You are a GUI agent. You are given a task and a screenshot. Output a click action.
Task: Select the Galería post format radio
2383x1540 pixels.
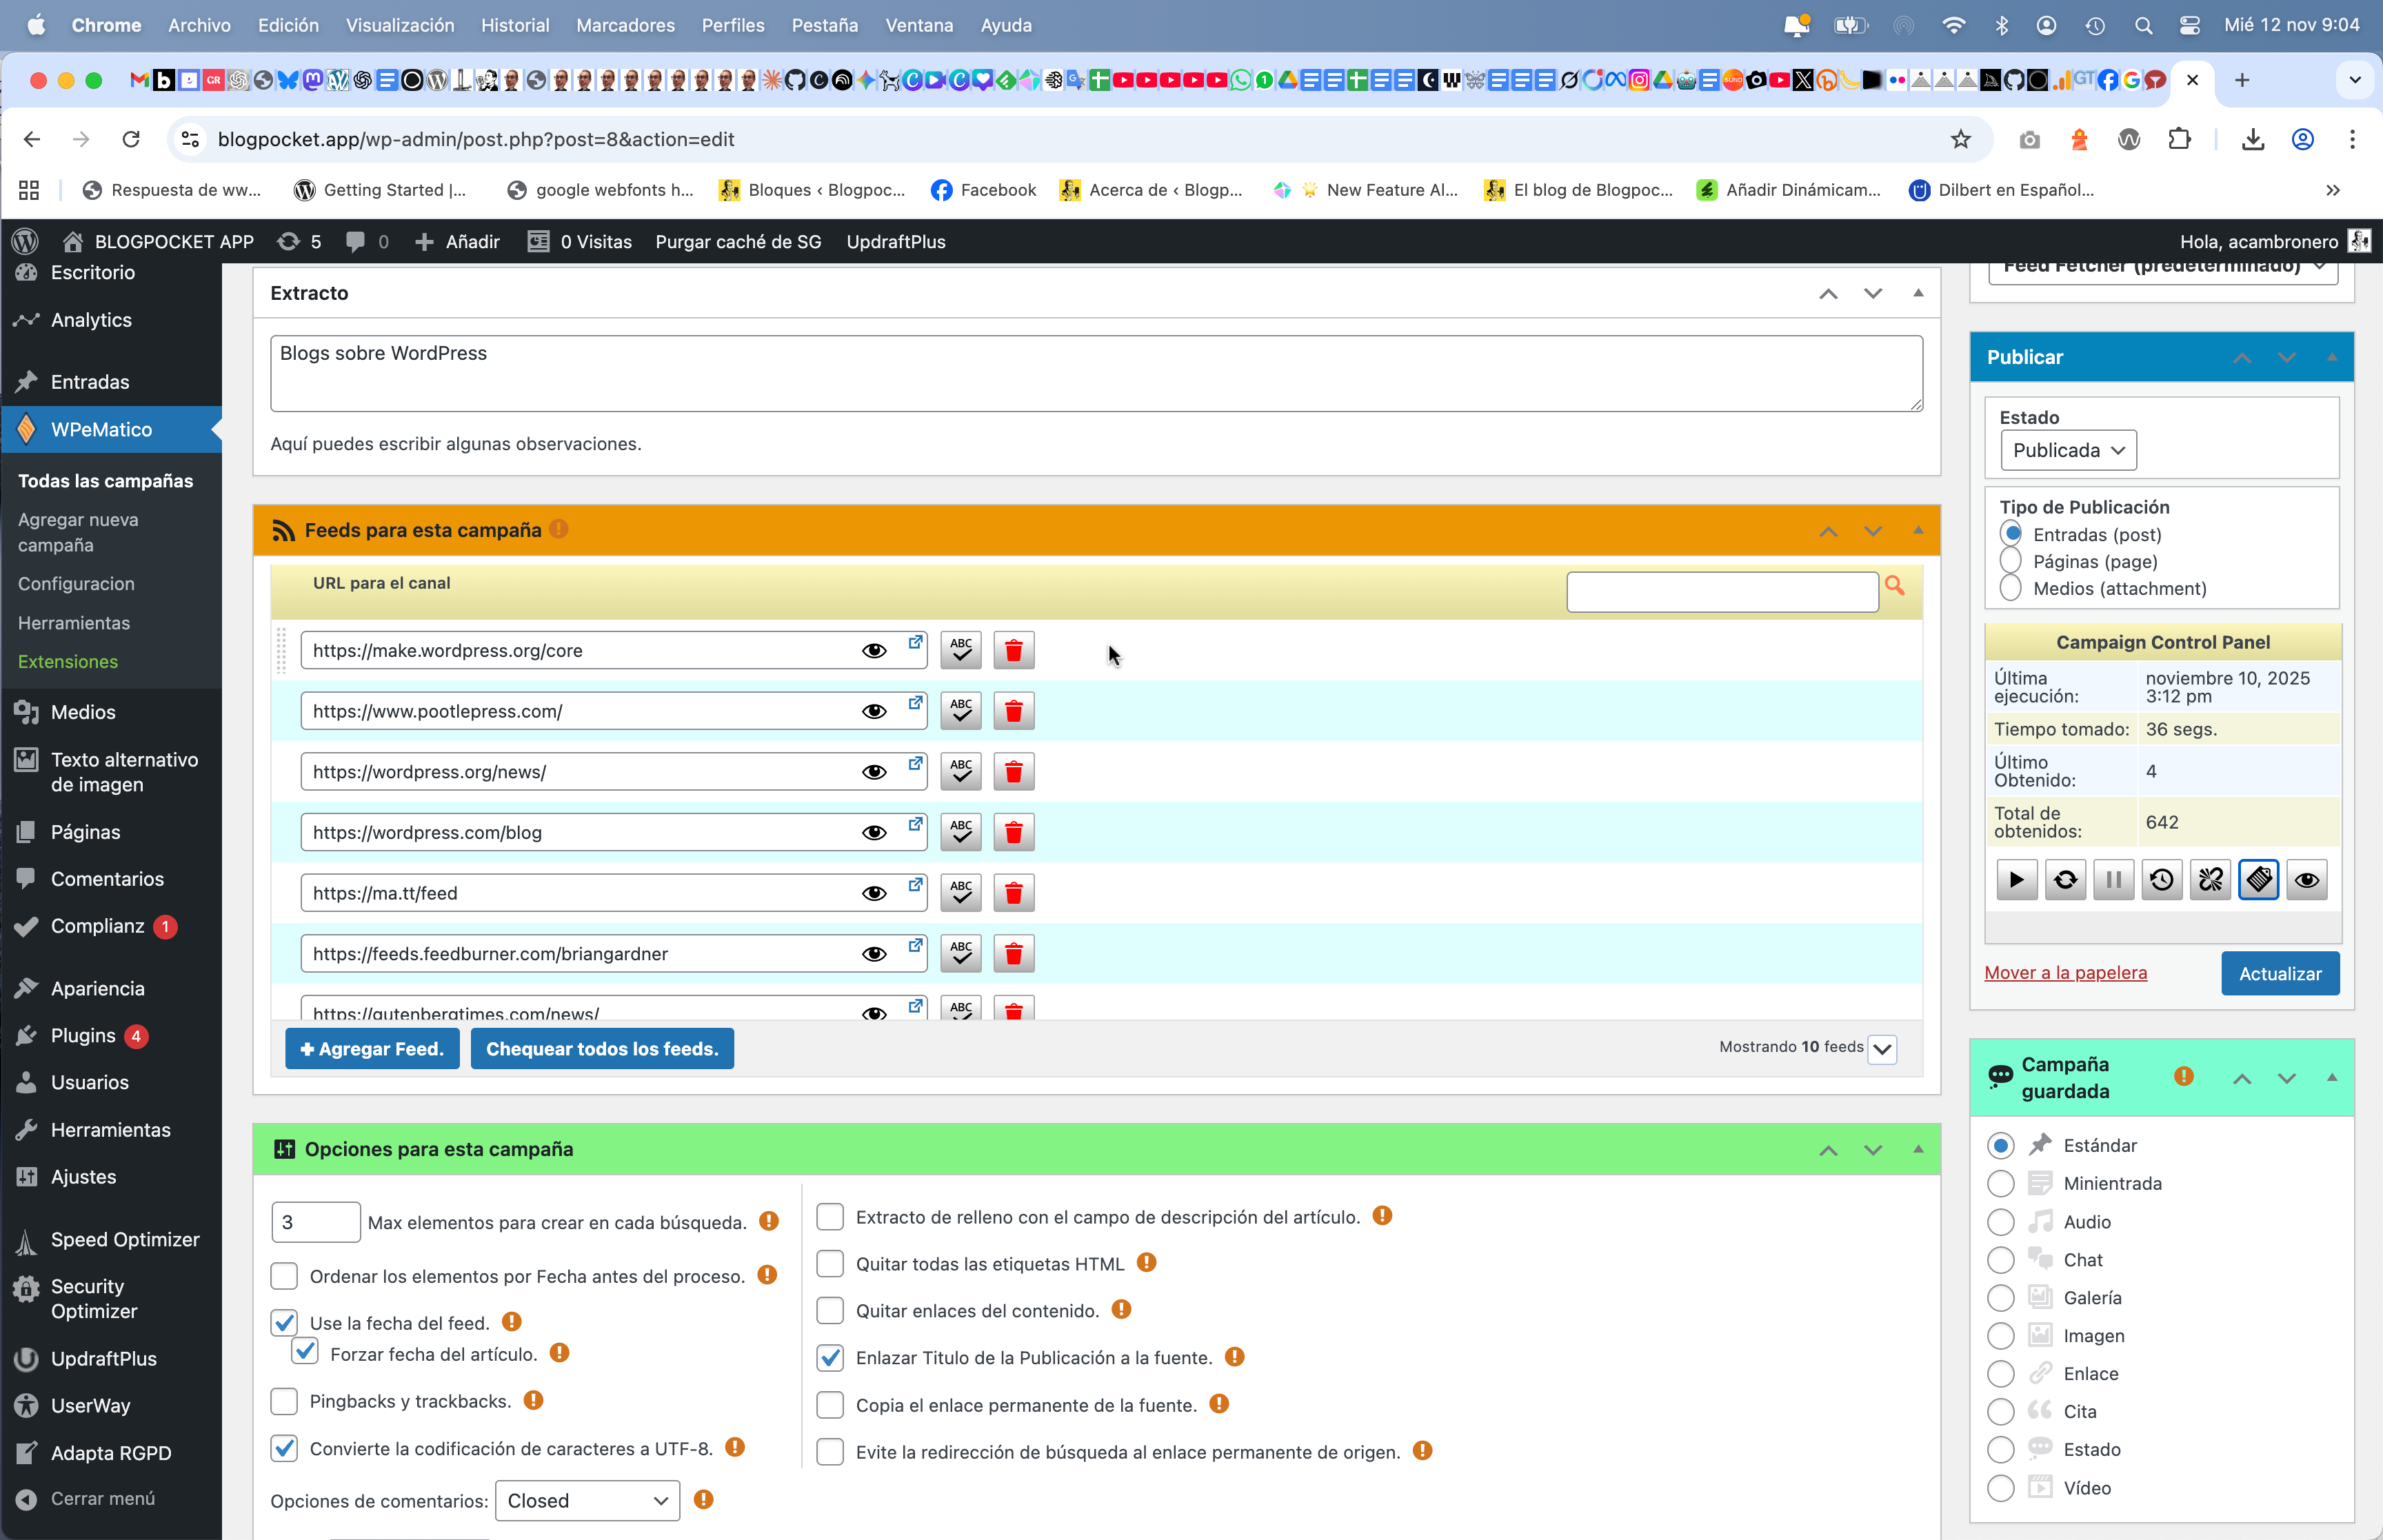click(x=2000, y=1298)
